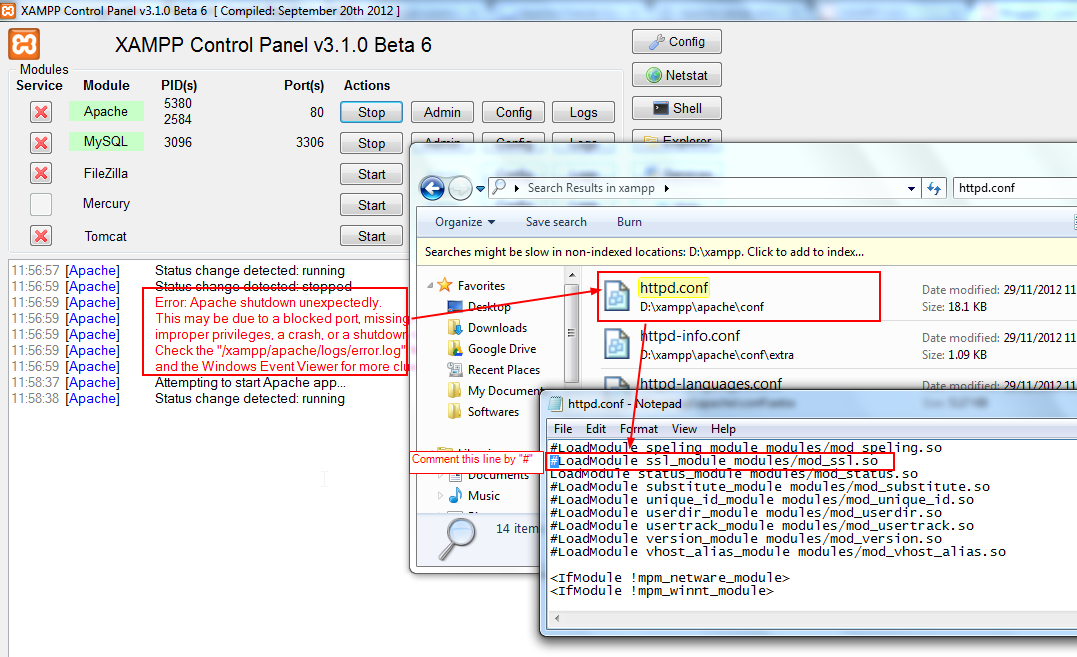The image size is (1077, 657).
Task: Click the XAMPP orange logo icon
Action: point(24,45)
